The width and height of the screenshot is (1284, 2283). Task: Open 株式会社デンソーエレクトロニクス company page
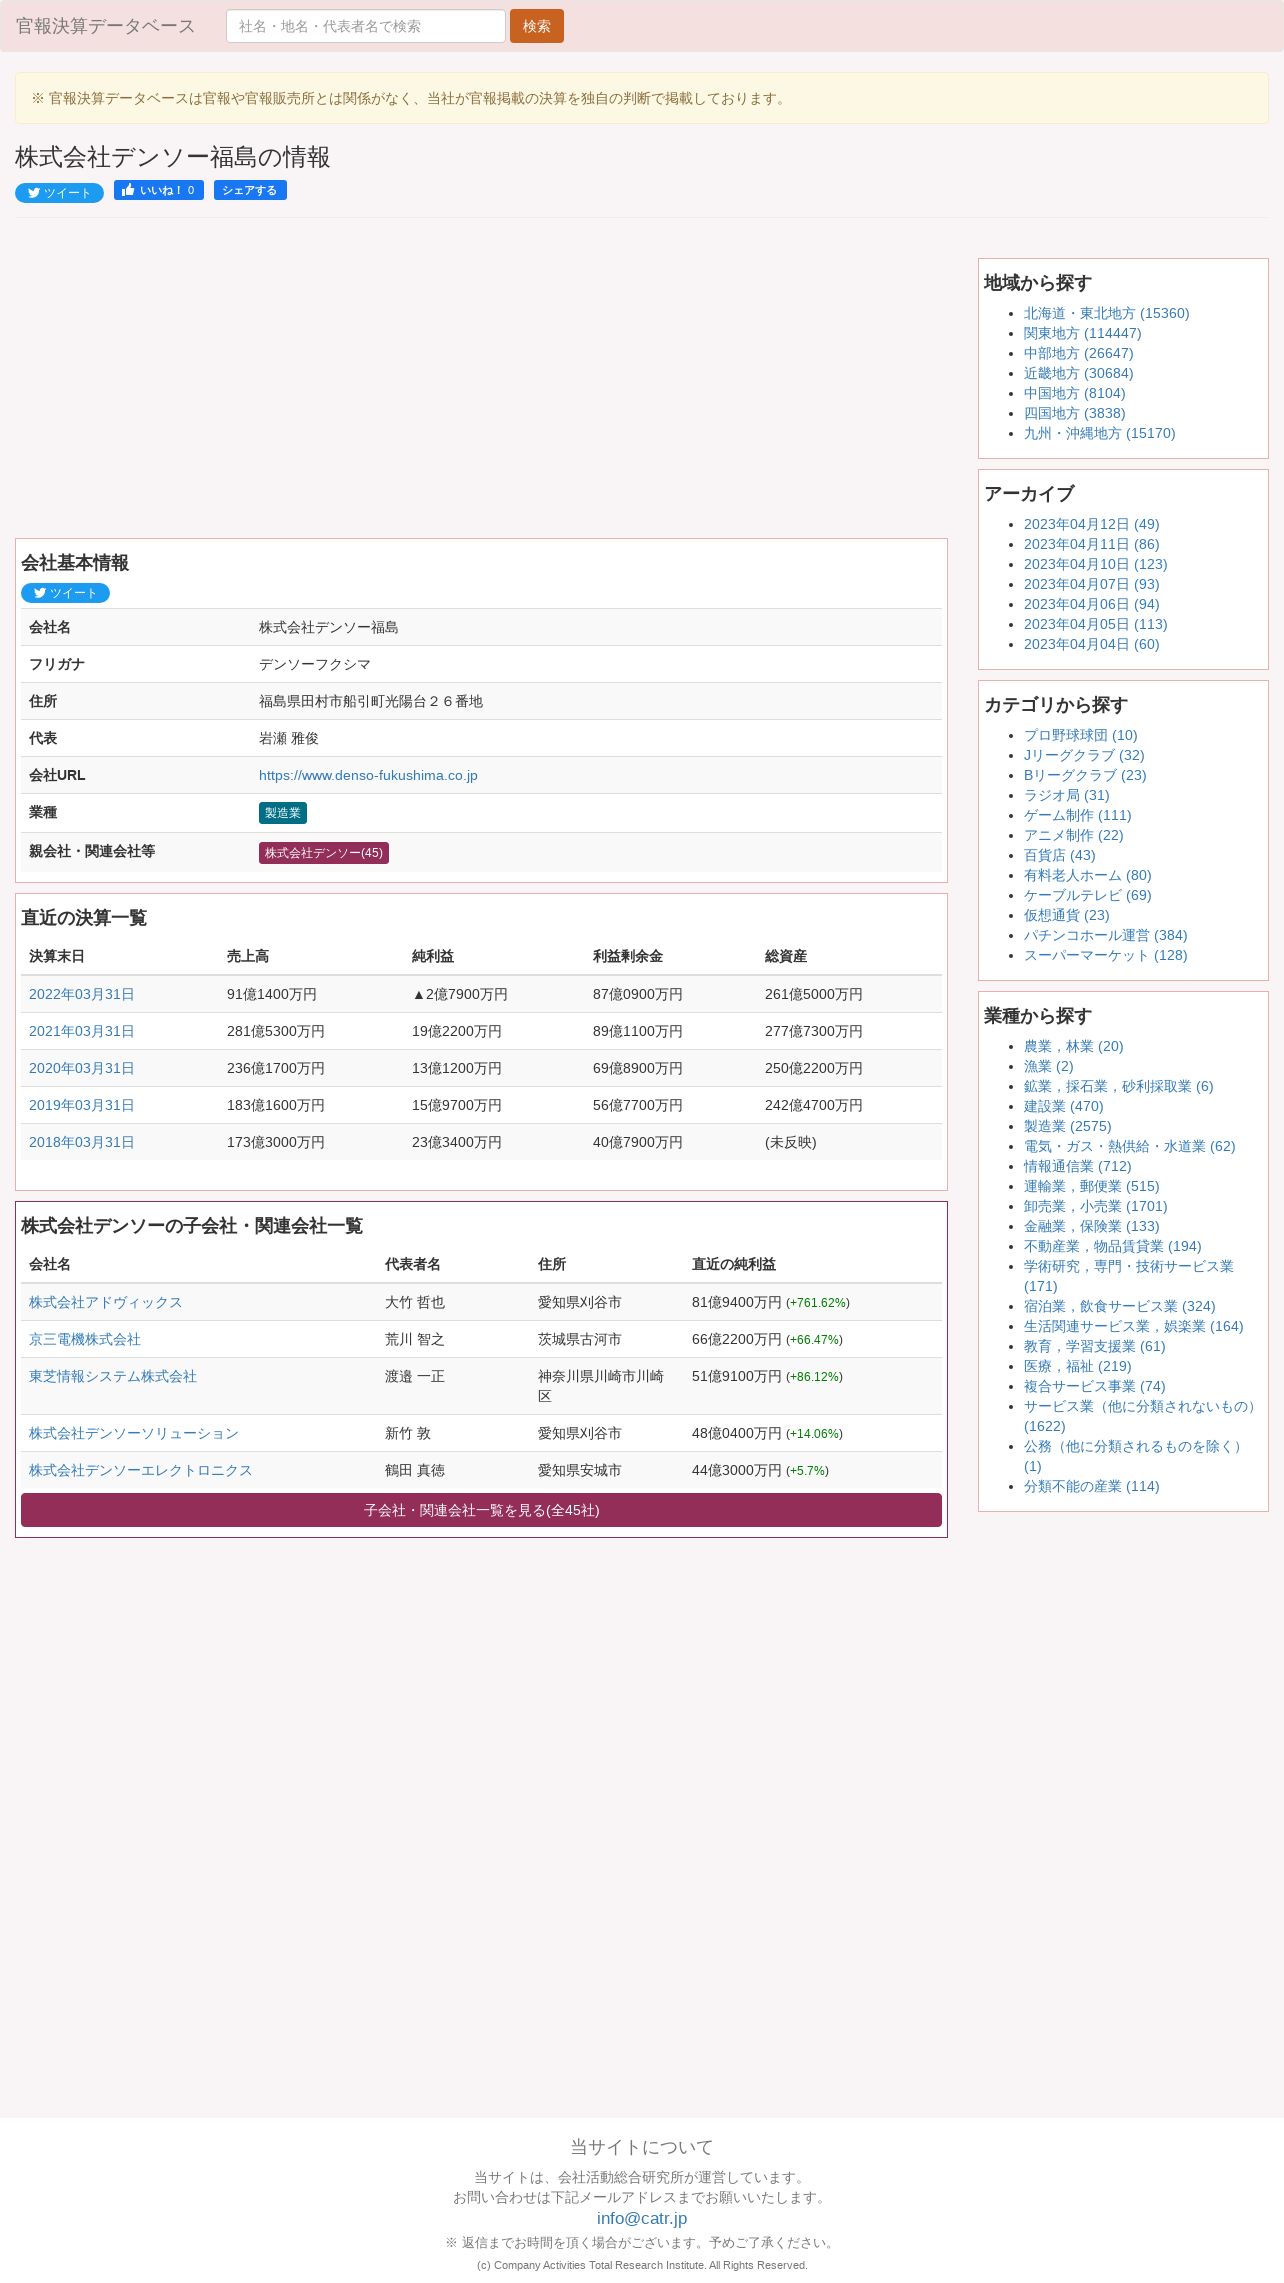point(141,1470)
